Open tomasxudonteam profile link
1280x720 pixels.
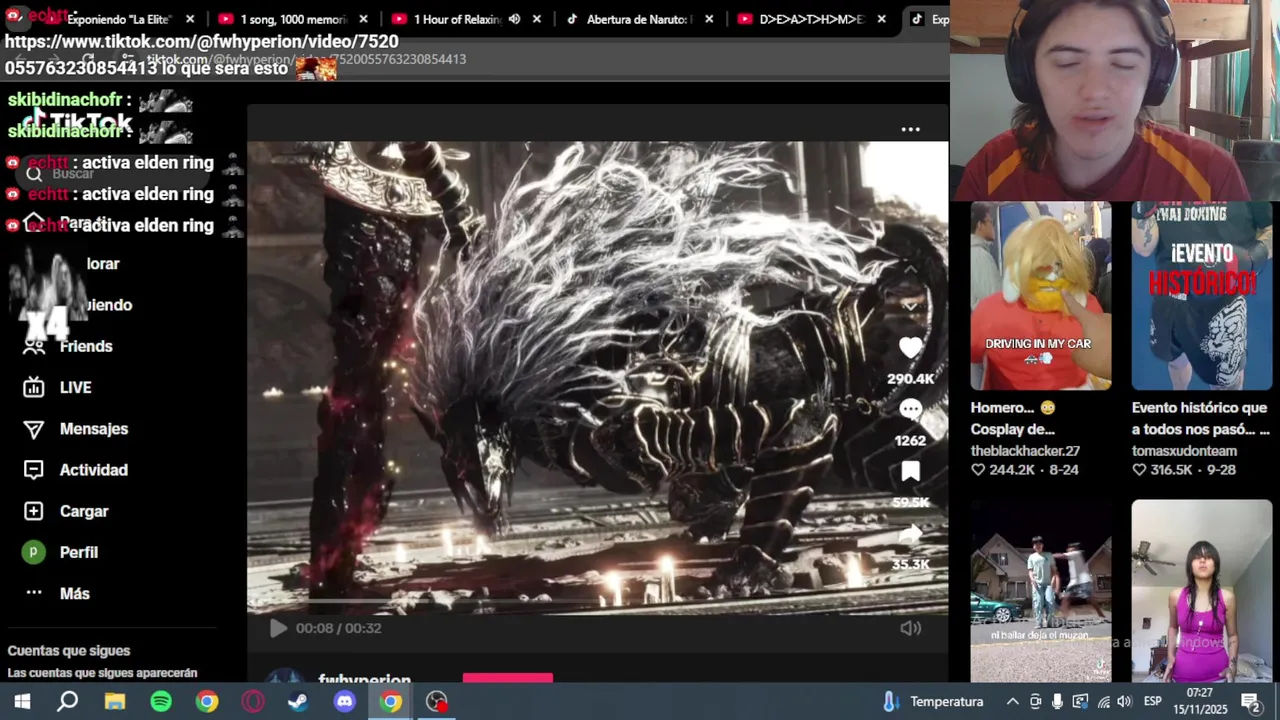tap(1184, 451)
